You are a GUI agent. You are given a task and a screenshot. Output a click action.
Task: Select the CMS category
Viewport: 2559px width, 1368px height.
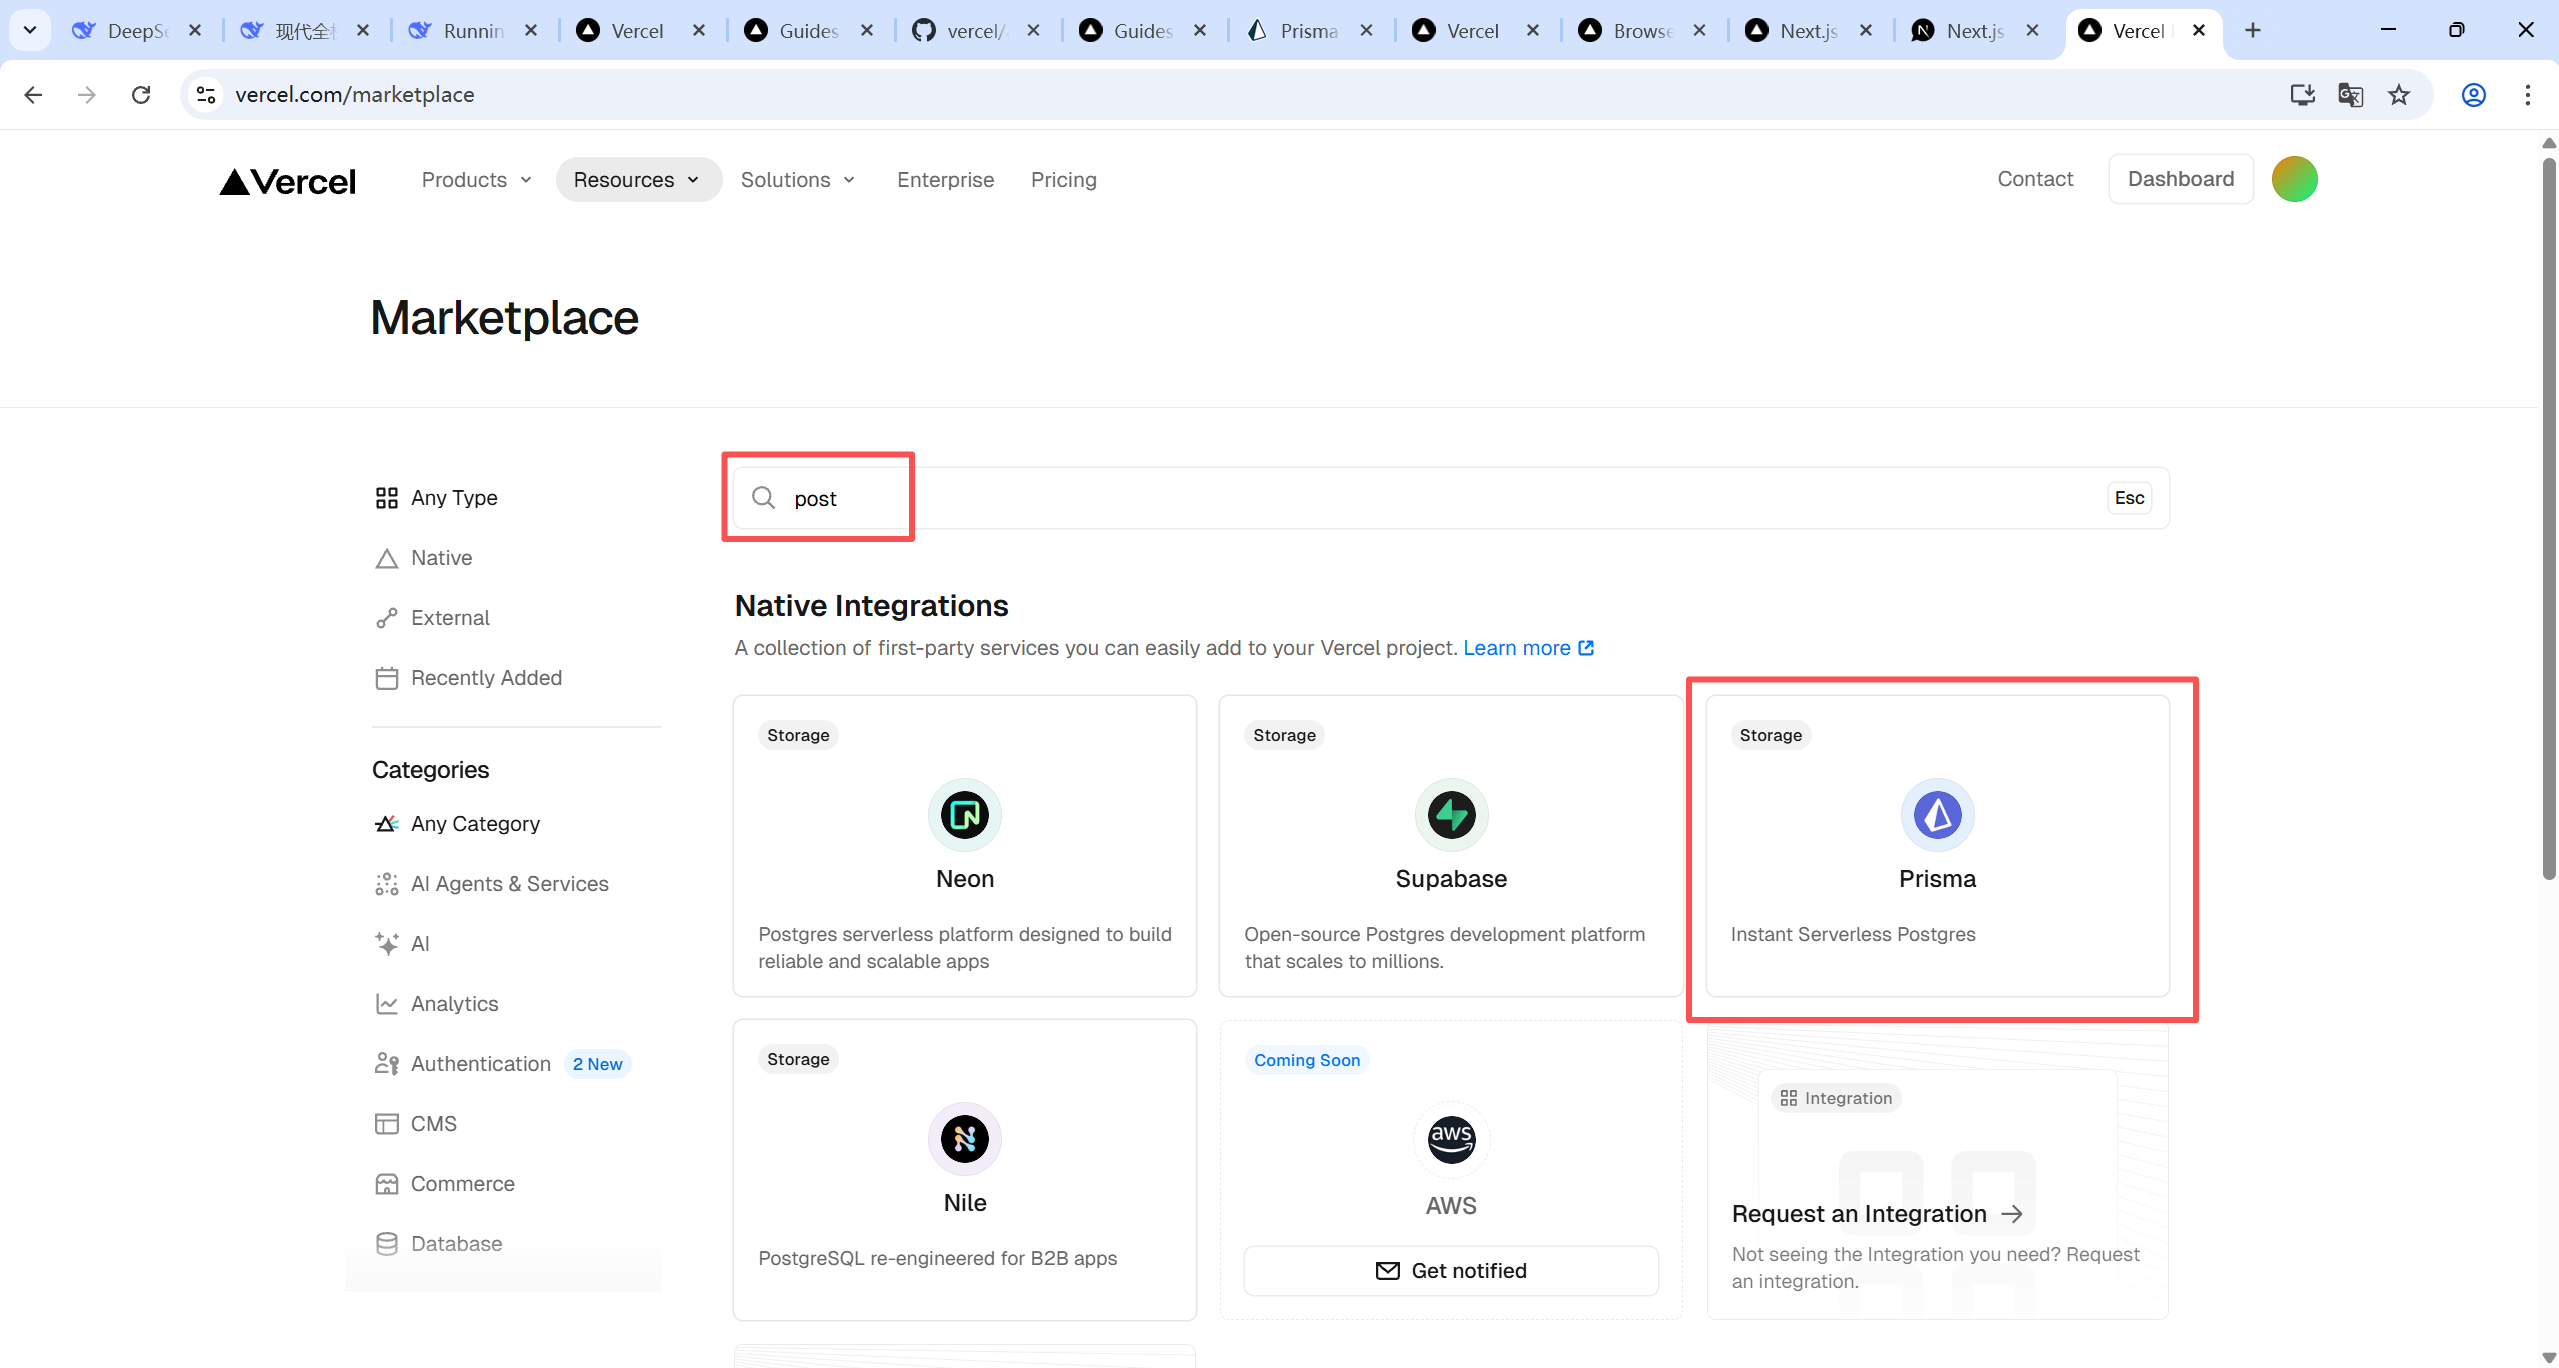(x=416, y=1124)
